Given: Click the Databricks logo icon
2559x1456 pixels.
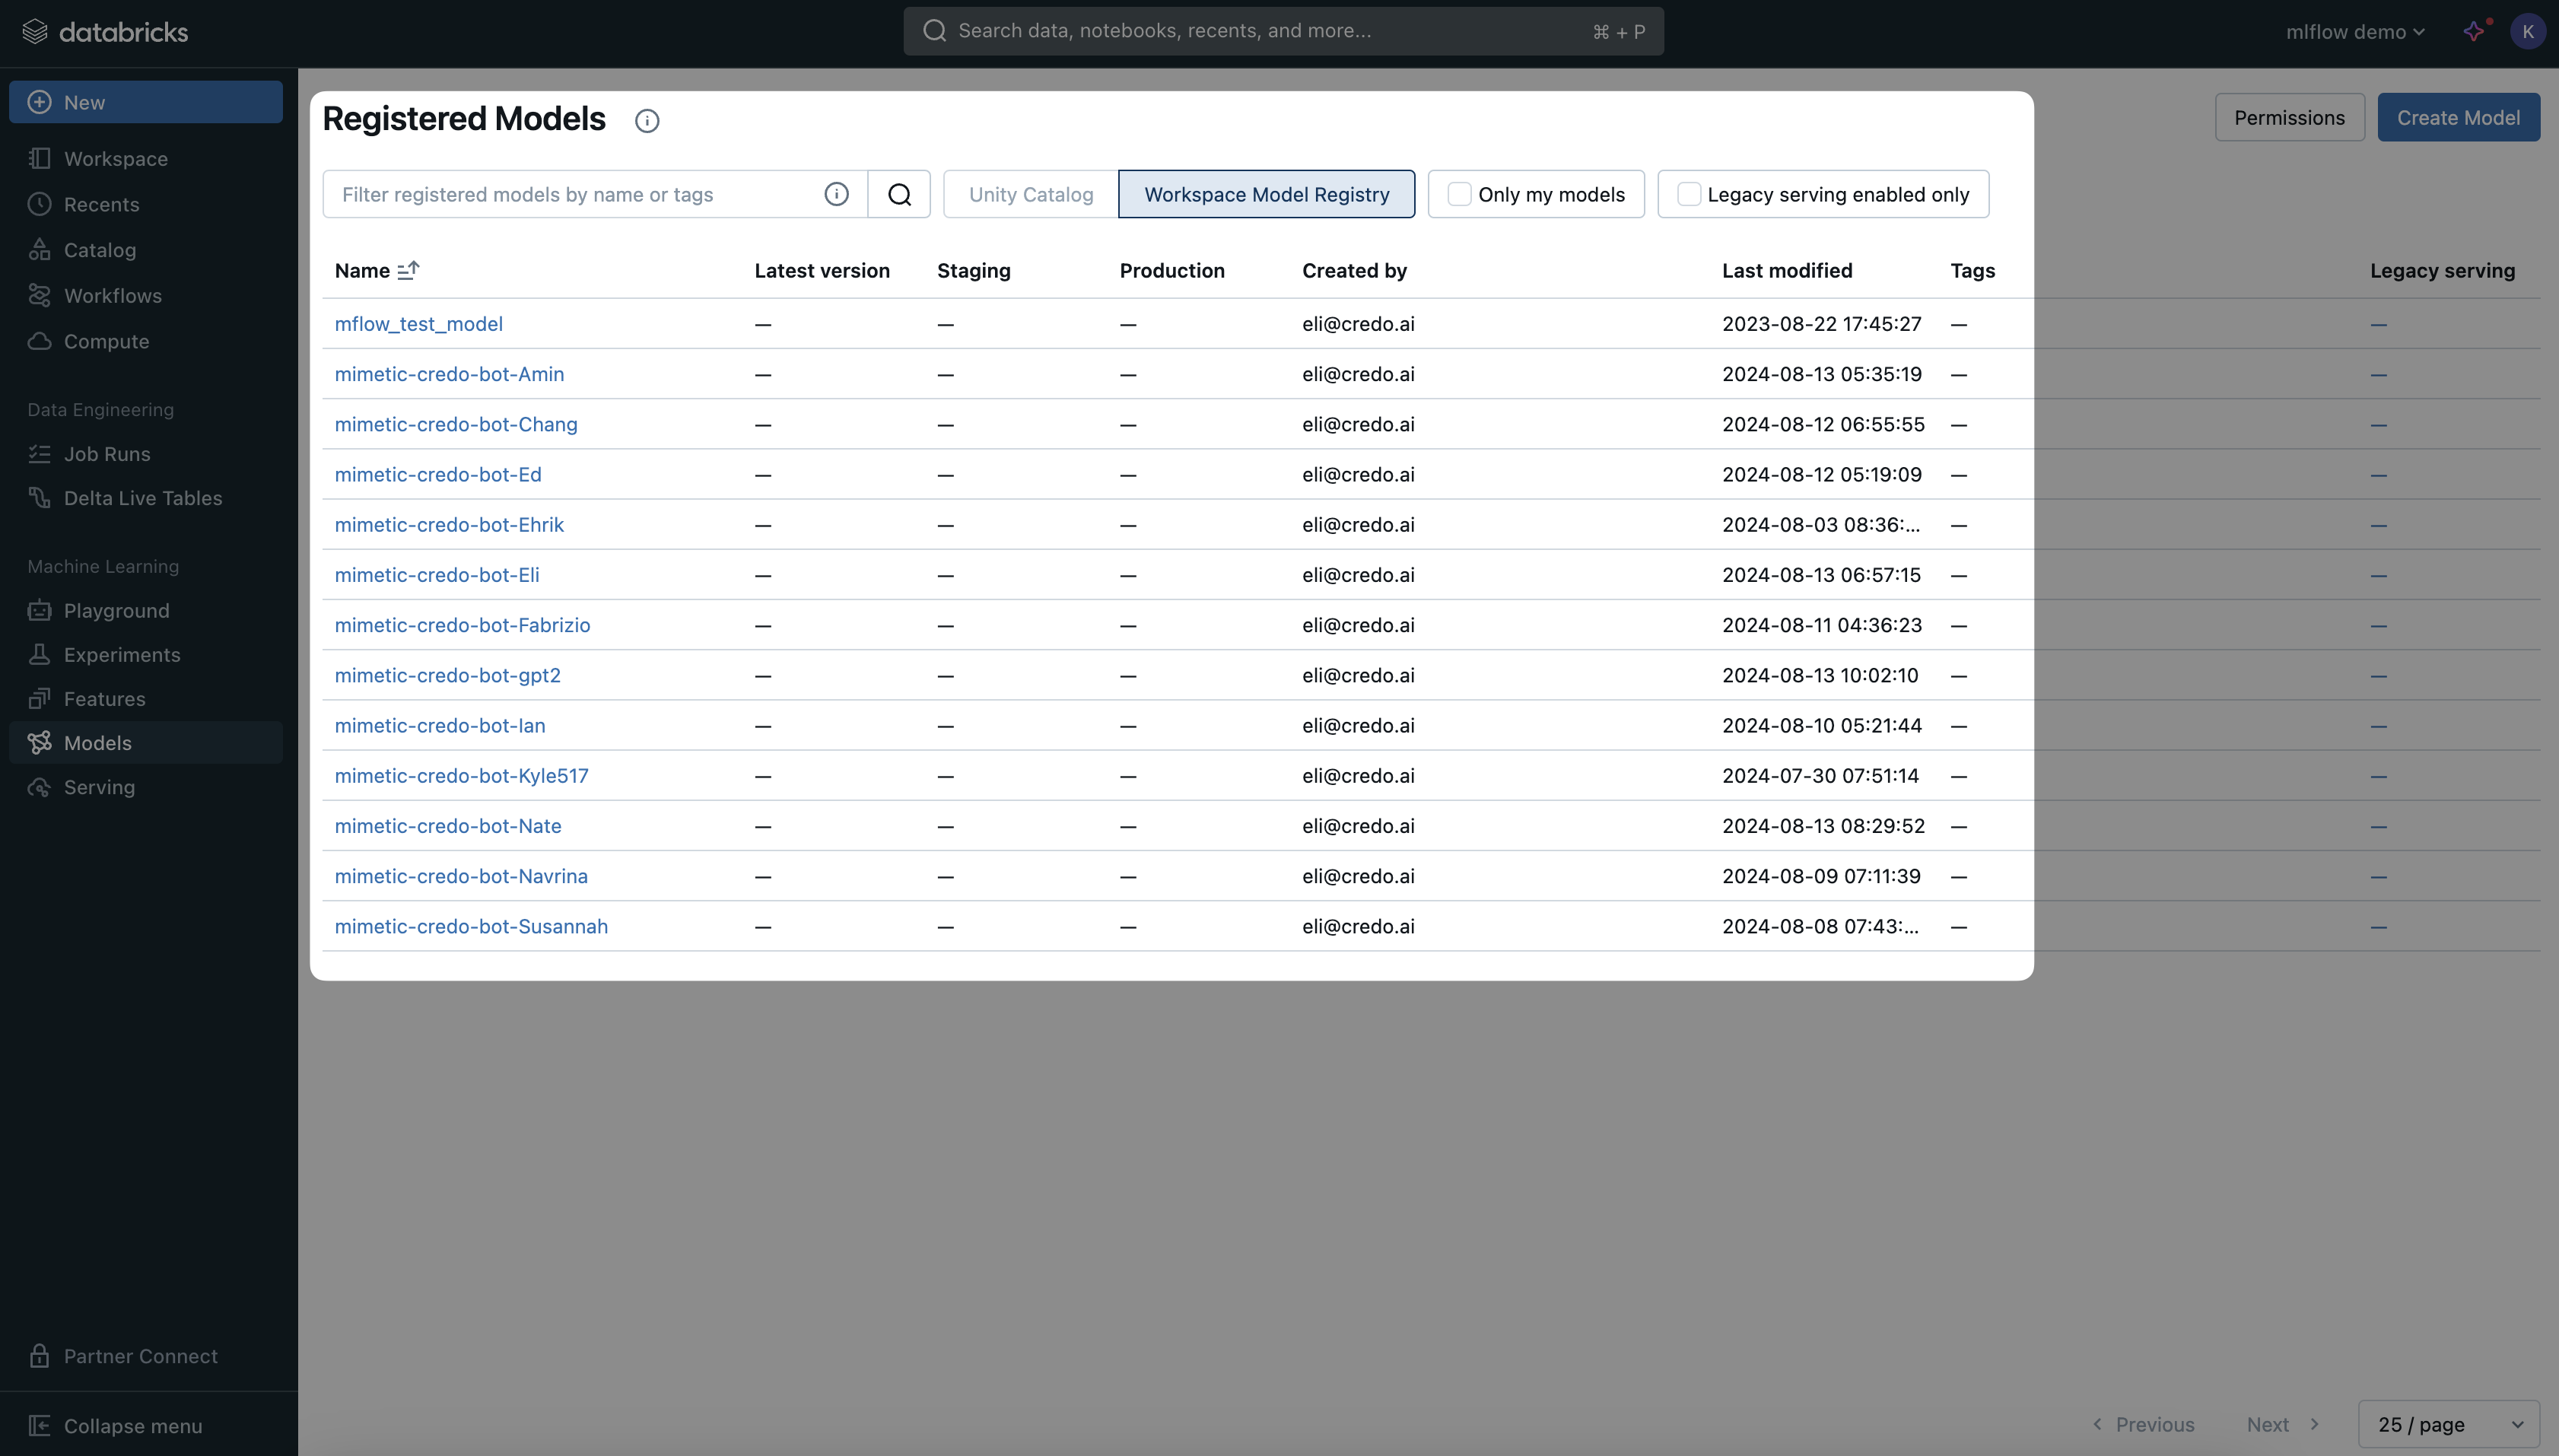Looking at the screenshot, I should pos(35,32).
